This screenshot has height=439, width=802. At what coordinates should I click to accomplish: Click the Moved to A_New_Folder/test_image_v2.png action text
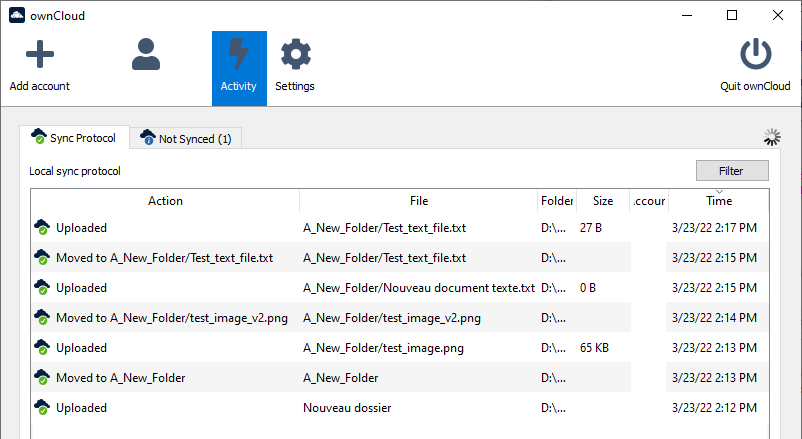tap(172, 318)
